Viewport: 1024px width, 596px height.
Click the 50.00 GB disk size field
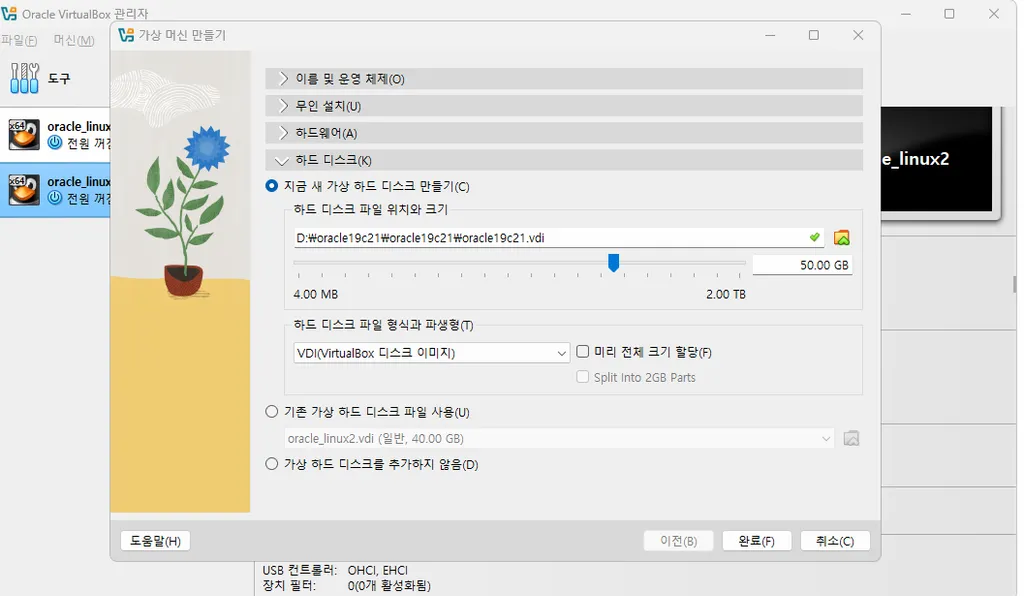pos(803,265)
